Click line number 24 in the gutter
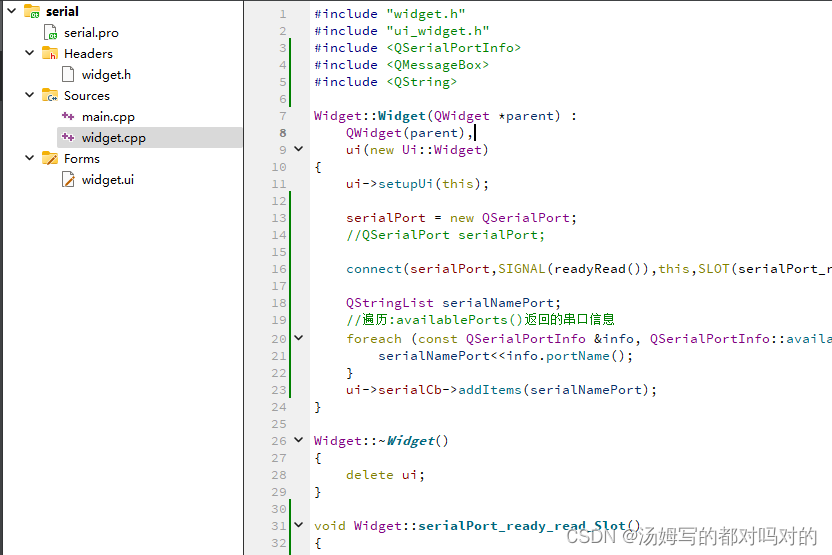Screen dimensions: 832x555 click(x=279, y=407)
